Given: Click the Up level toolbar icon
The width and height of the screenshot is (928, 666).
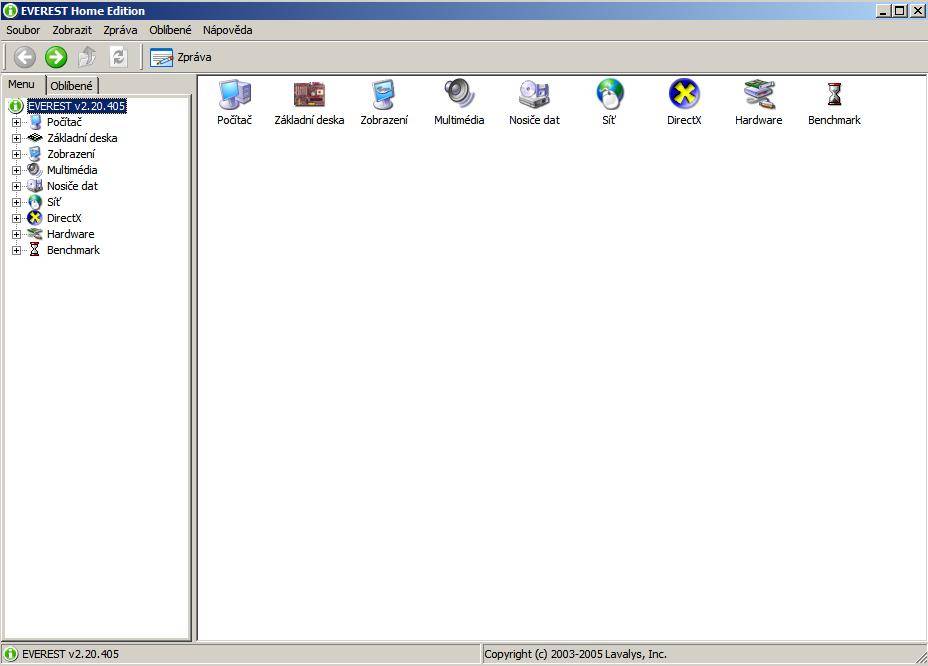Looking at the screenshot, I should click(87, 57).
